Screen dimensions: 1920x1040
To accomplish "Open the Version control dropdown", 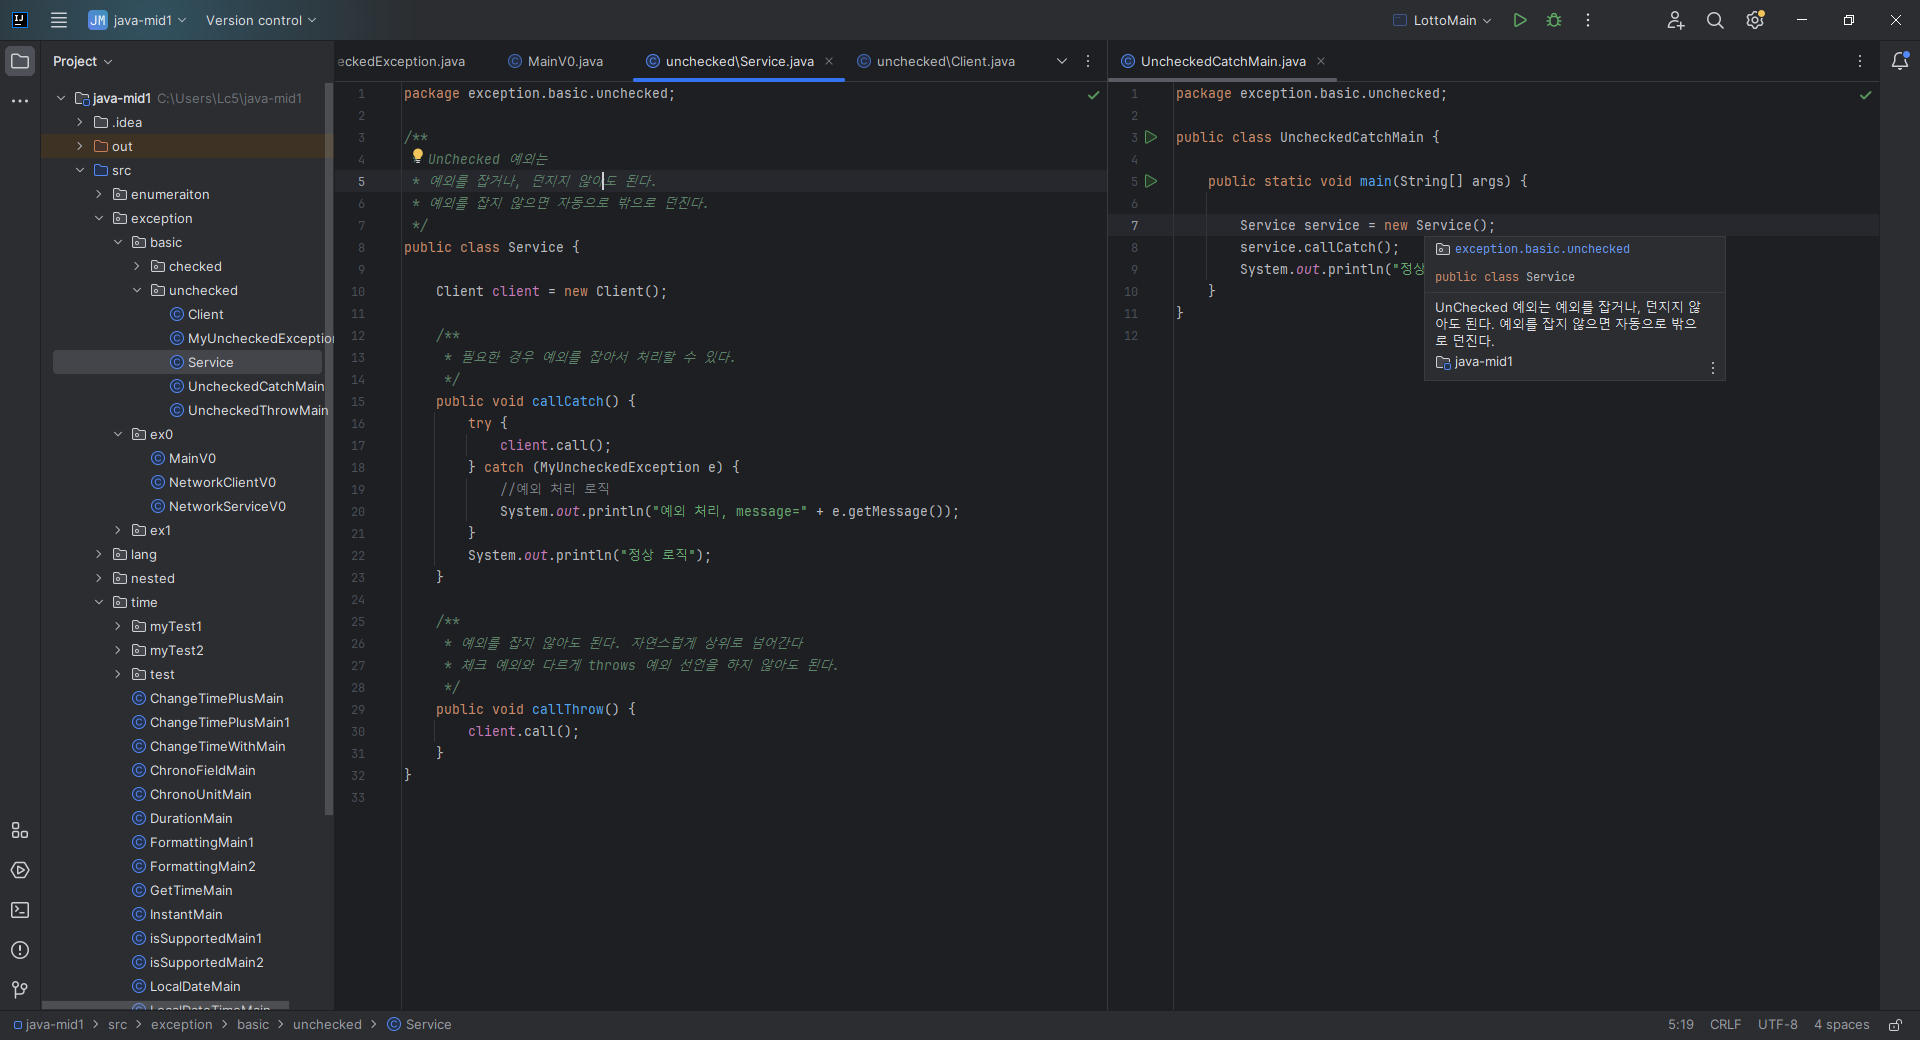I will pyautogui.click(x=261, y=20).
